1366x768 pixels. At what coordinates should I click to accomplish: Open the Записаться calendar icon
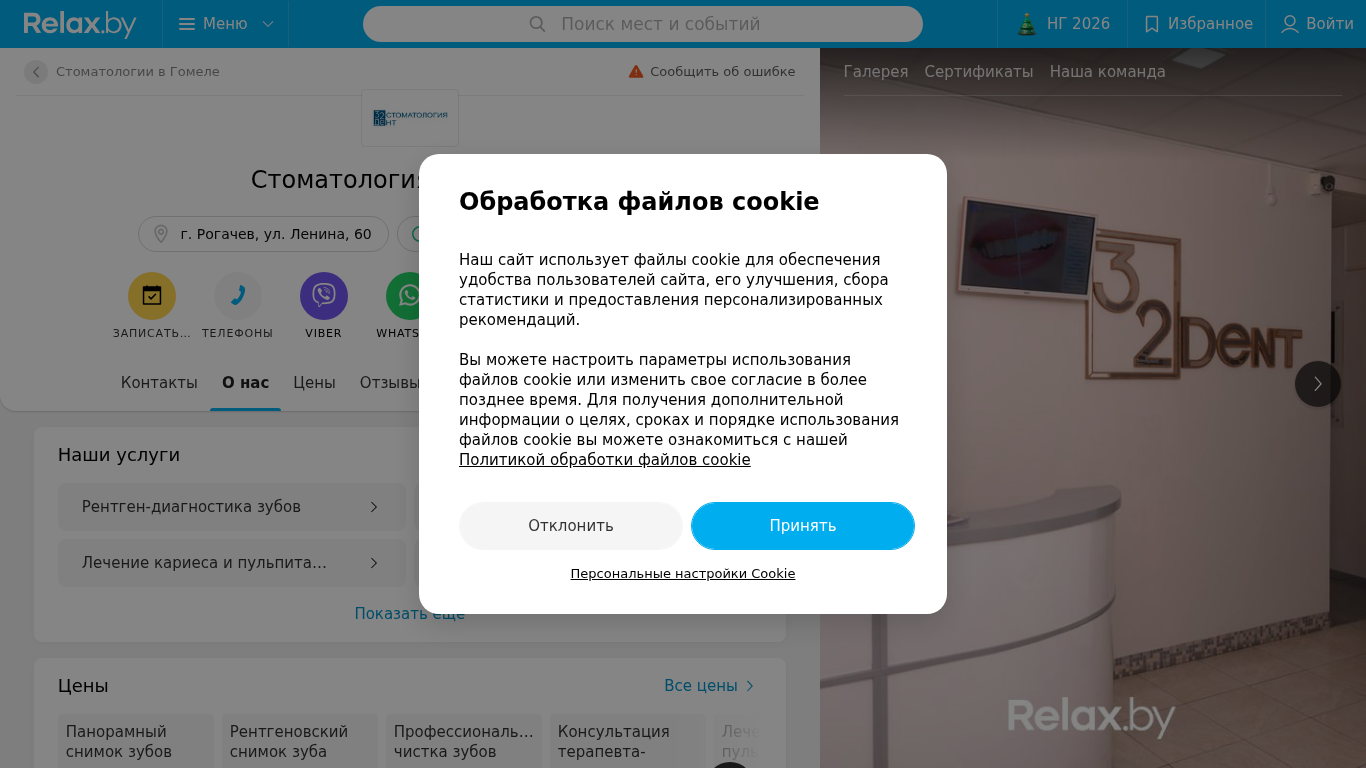coord(152,296)
